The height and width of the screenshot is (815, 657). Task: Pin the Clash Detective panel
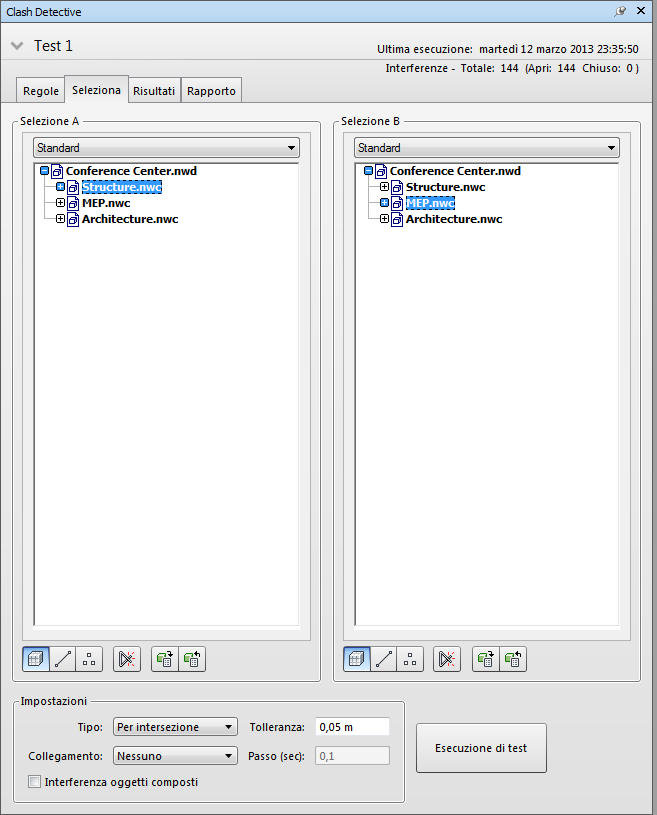(x=620, y=11)
